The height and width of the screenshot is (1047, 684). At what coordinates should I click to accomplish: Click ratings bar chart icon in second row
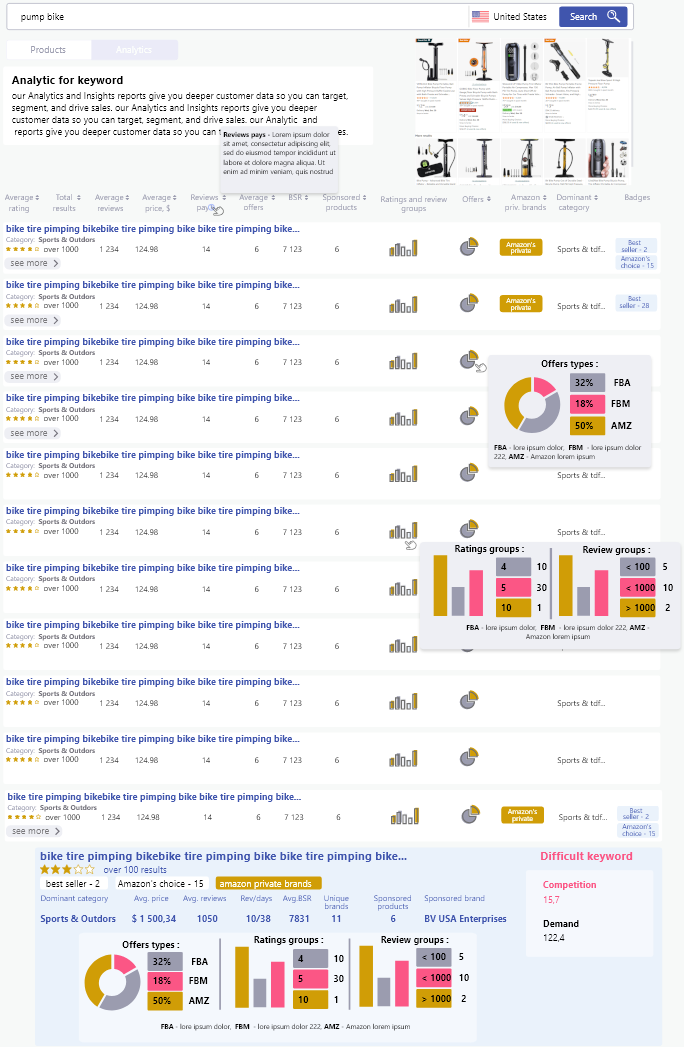pyautogui.click(x=403, y=304)
